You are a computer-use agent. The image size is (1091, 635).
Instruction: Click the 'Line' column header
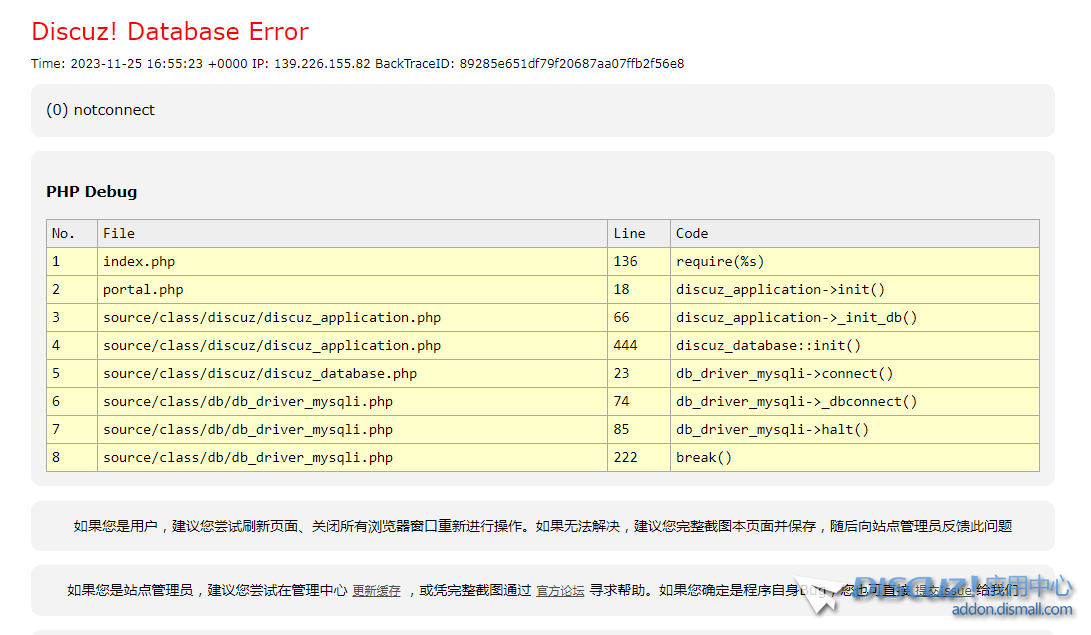639,234
